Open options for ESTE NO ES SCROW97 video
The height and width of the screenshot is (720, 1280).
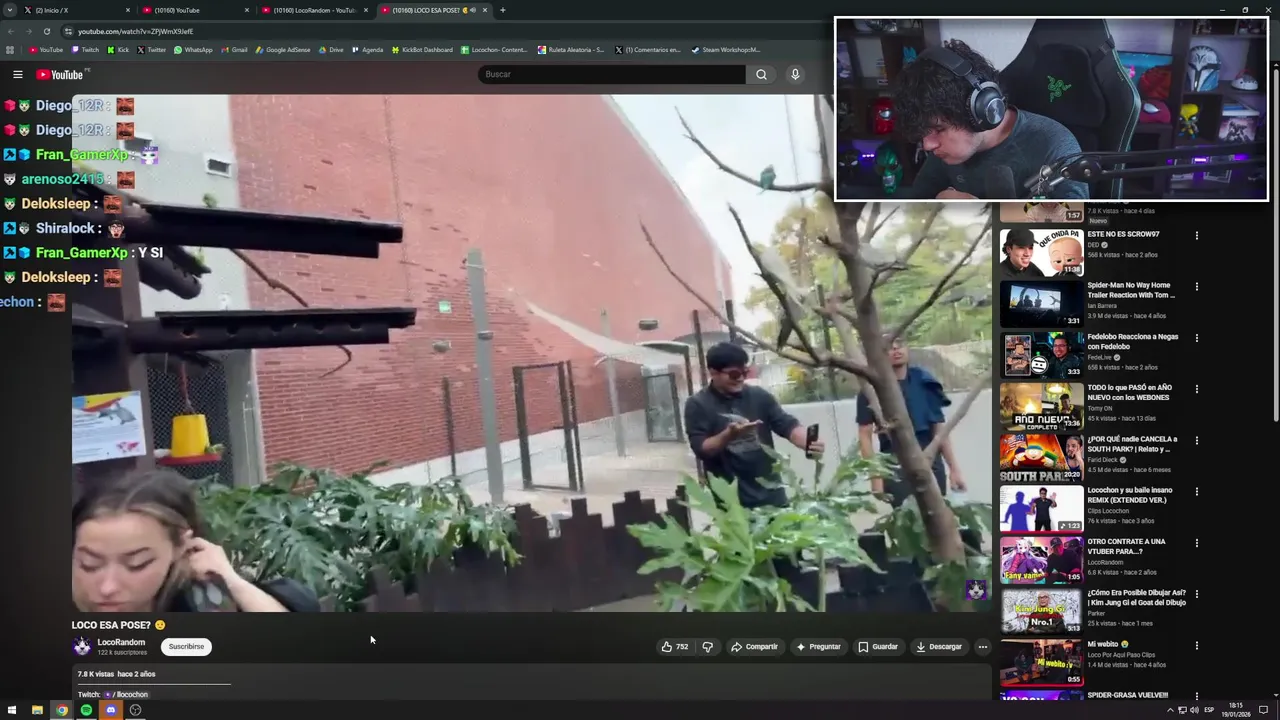coord(1196,236)
